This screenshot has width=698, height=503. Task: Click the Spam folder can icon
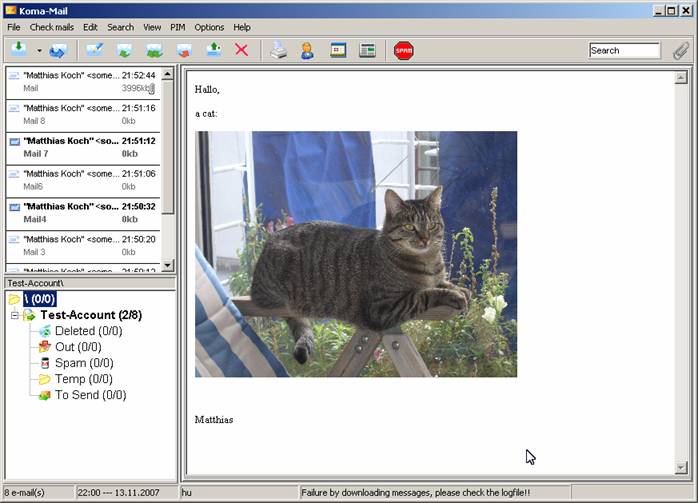pos(45,363)
